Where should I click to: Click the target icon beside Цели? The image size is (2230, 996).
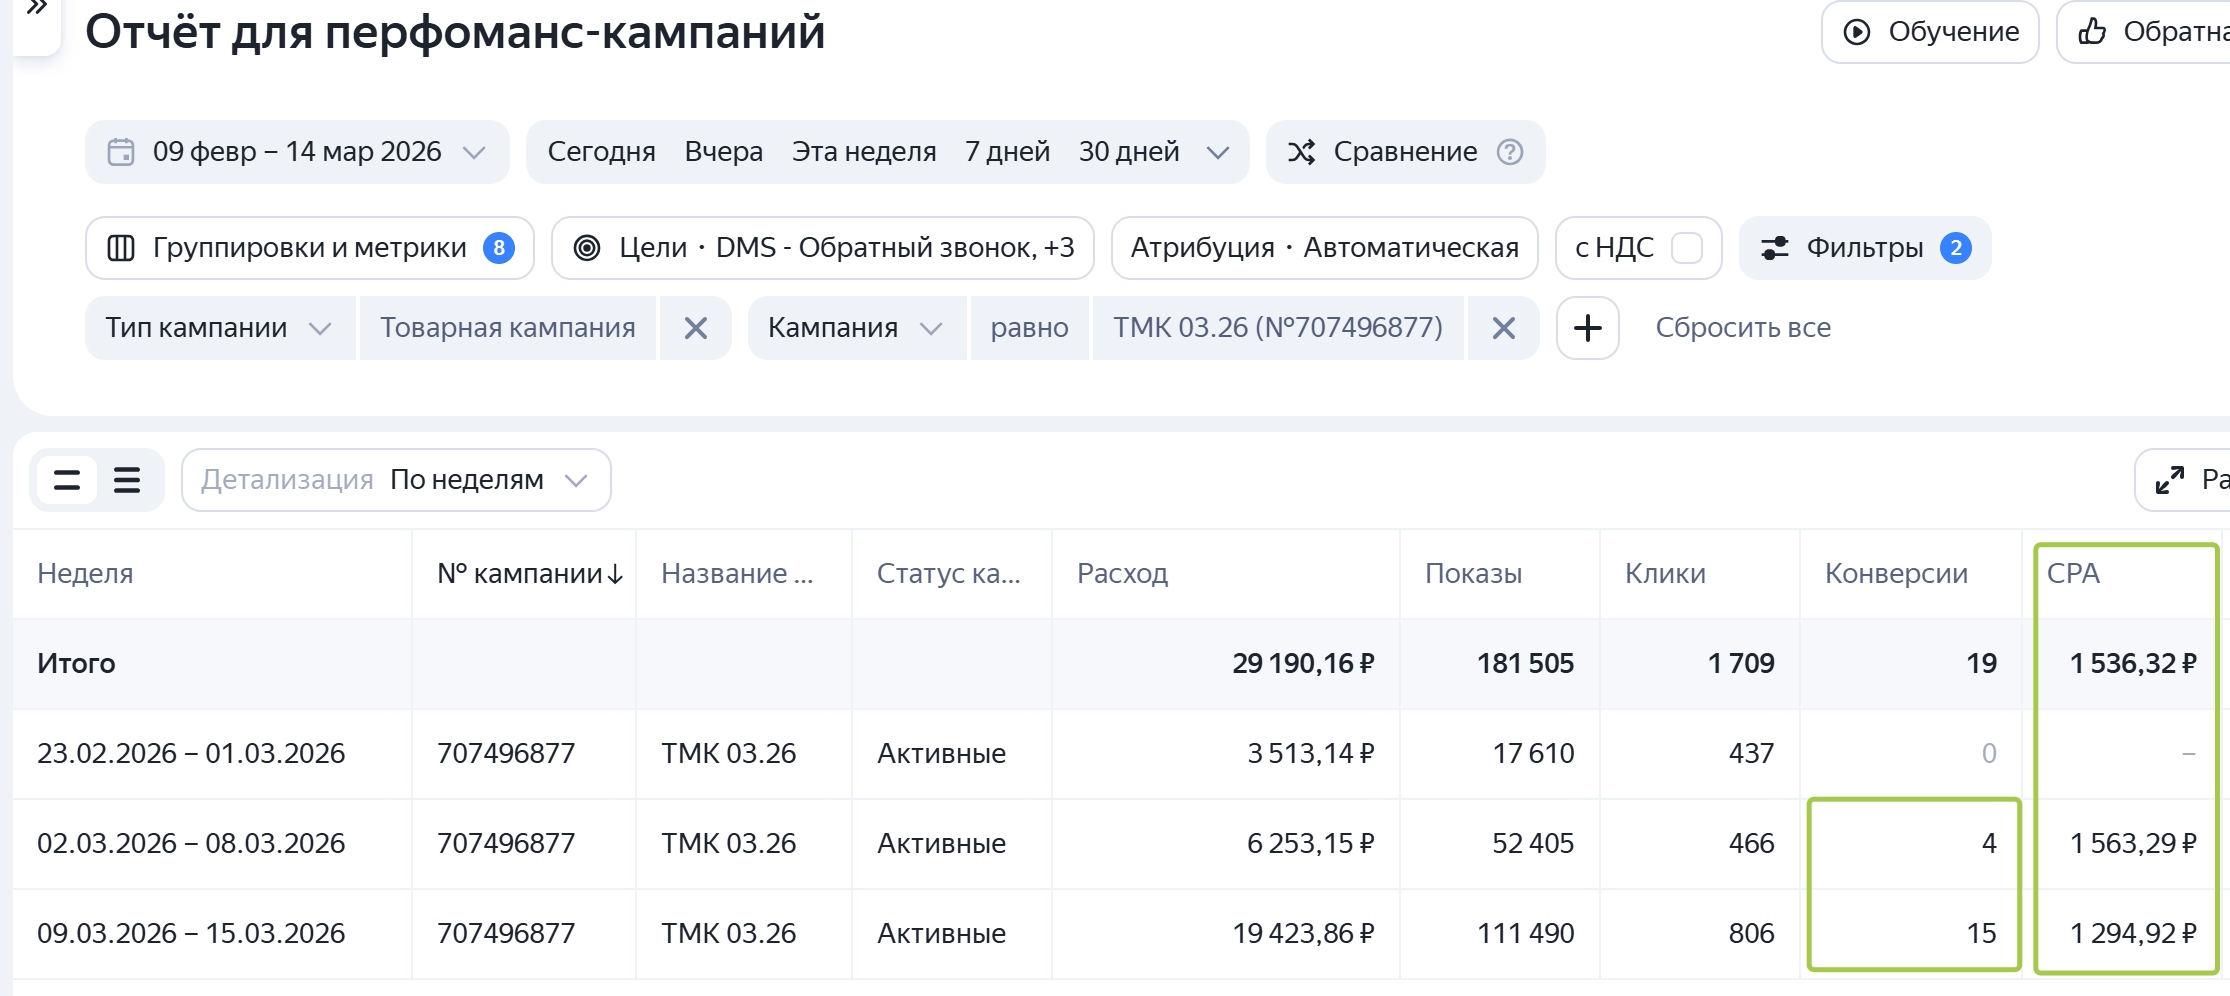pyautogui.click(x=587, y=248)
